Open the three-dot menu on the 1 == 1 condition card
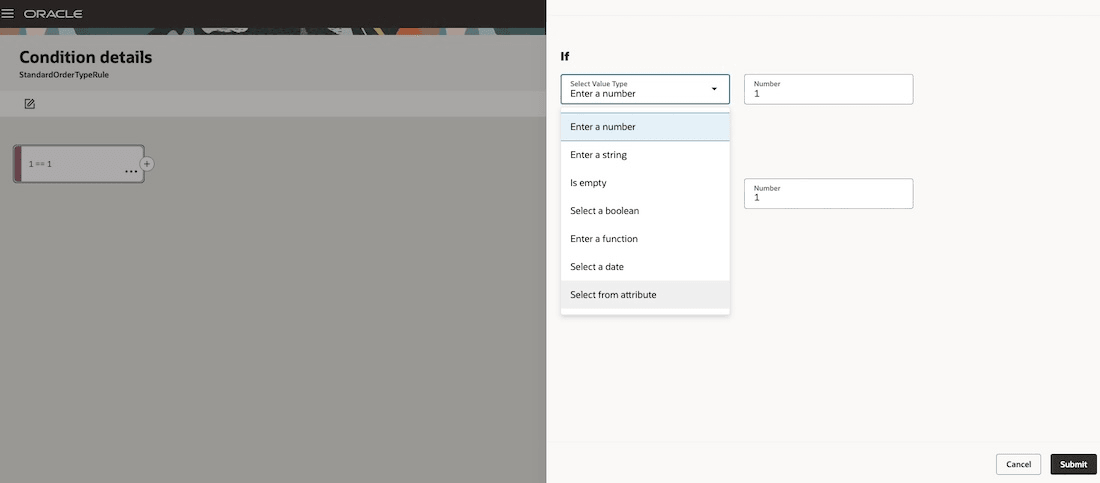Viewport: 1100px width, 483px height. (131, 171)
